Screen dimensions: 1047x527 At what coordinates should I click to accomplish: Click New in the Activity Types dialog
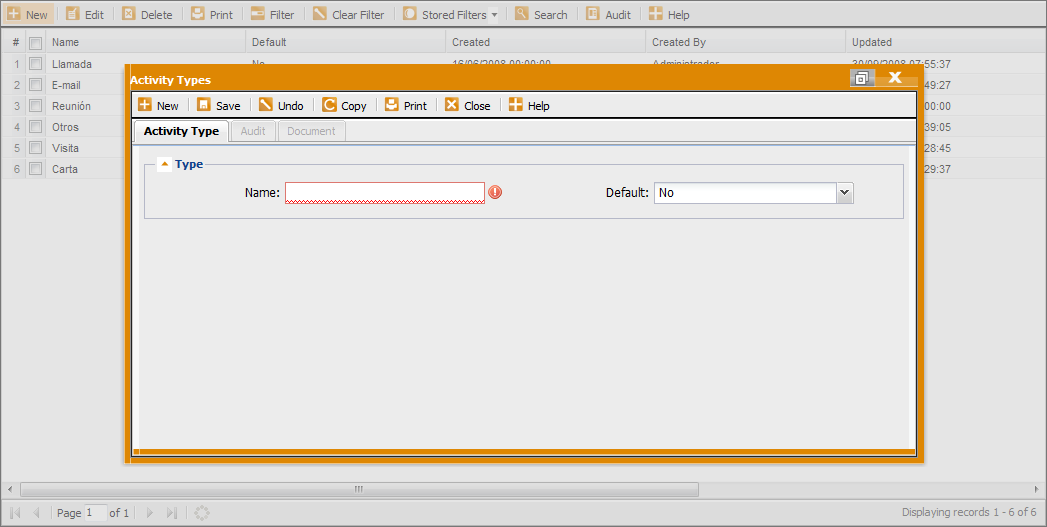(158, 105)
